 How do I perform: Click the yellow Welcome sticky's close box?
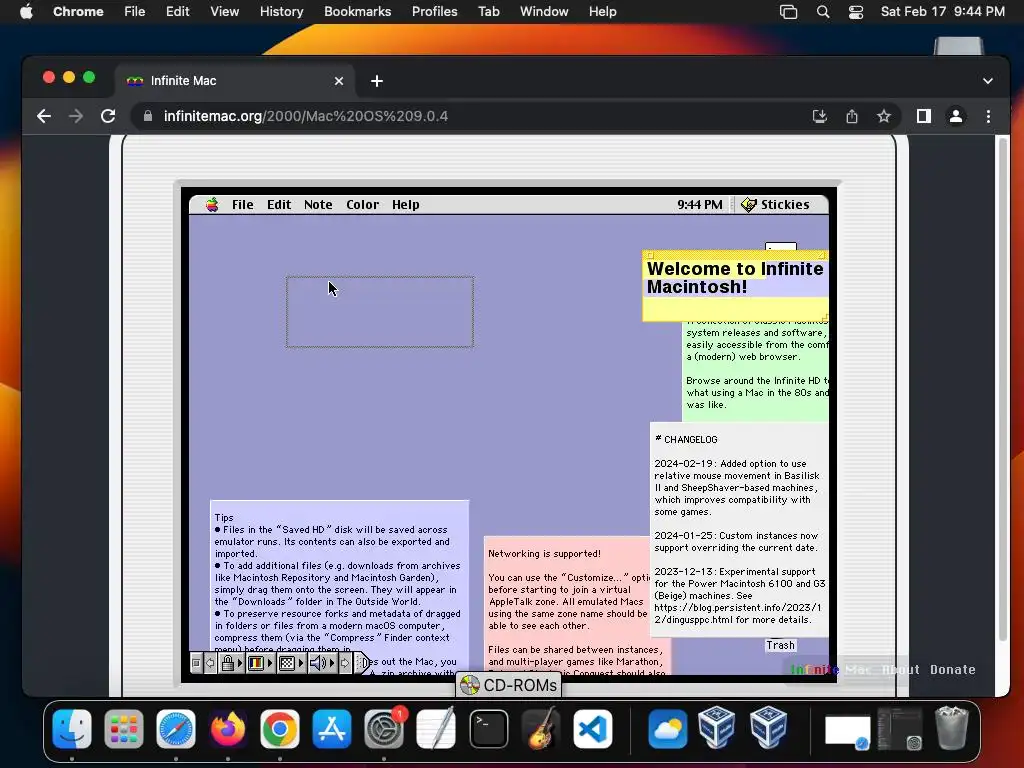coord(650,255)
